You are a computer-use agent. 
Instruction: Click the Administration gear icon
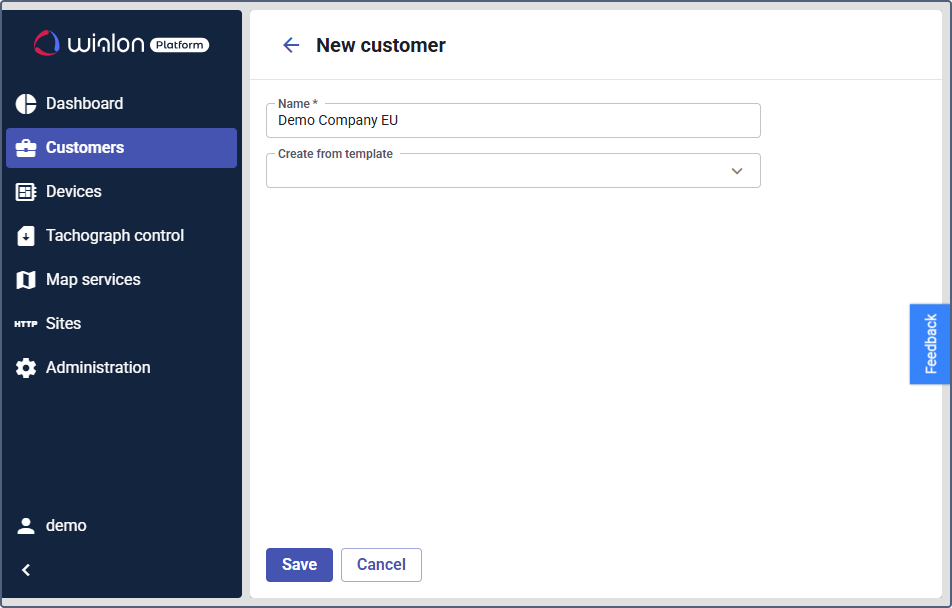click(x=26, y=368)
